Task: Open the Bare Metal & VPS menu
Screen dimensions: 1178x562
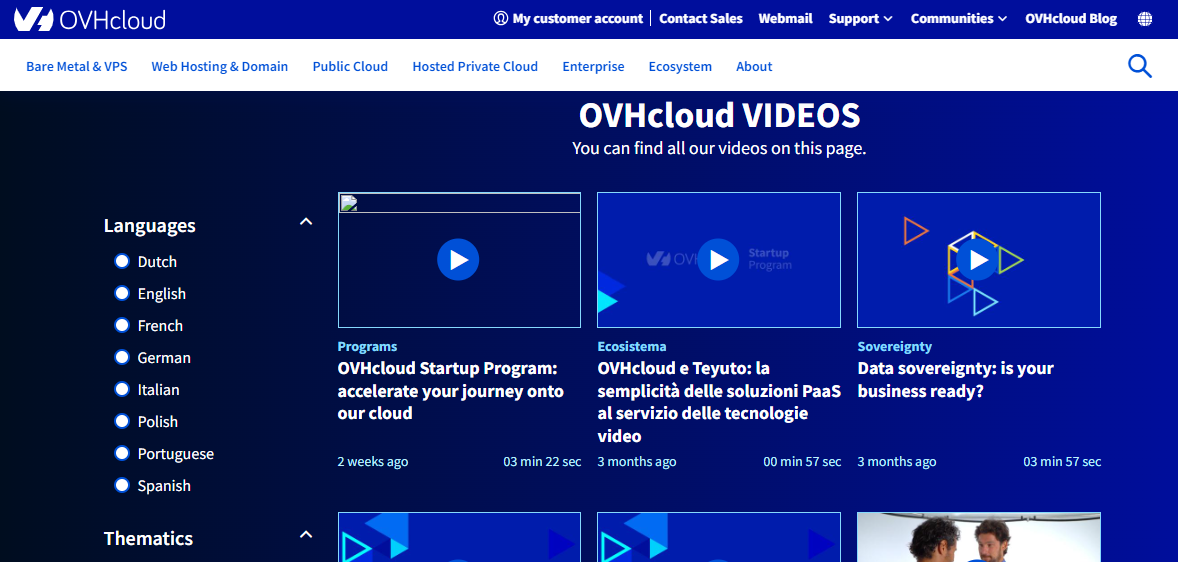Action: pos(77,66)
